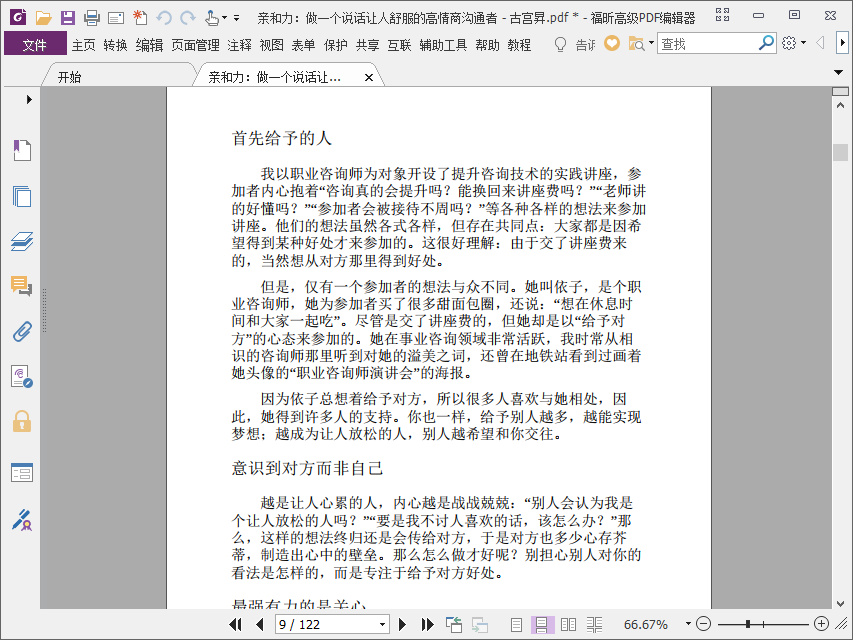Viewport: 853px width, 640px height.
Task: Open the Page Thumbnails panel
Action: 22,196
